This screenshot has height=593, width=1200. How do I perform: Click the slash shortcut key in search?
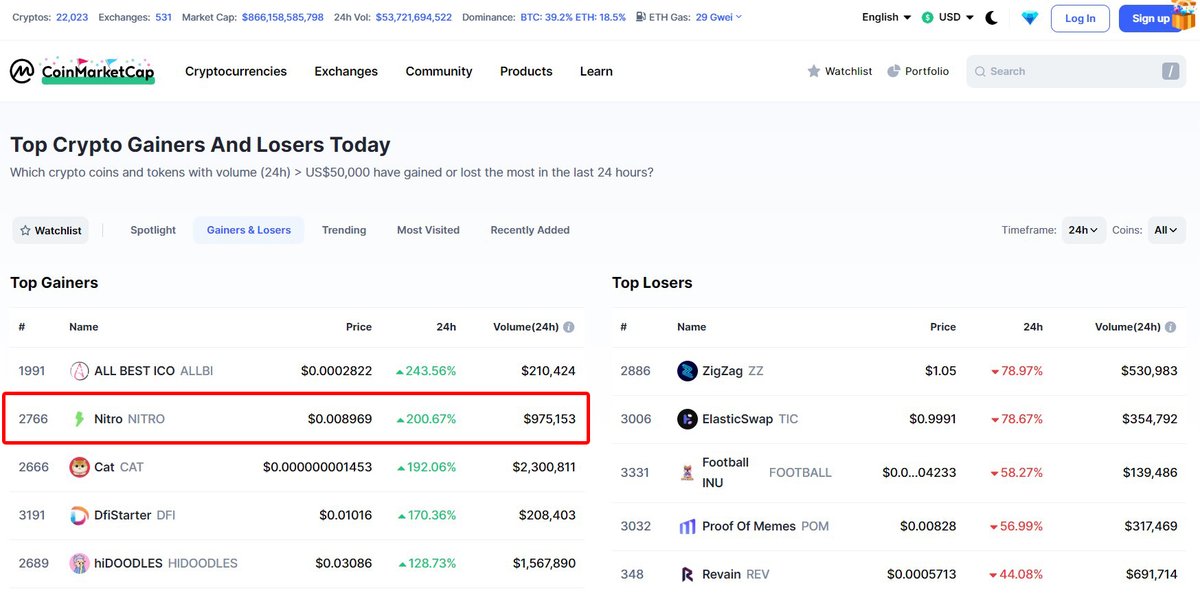click(x=1170, y=71)
